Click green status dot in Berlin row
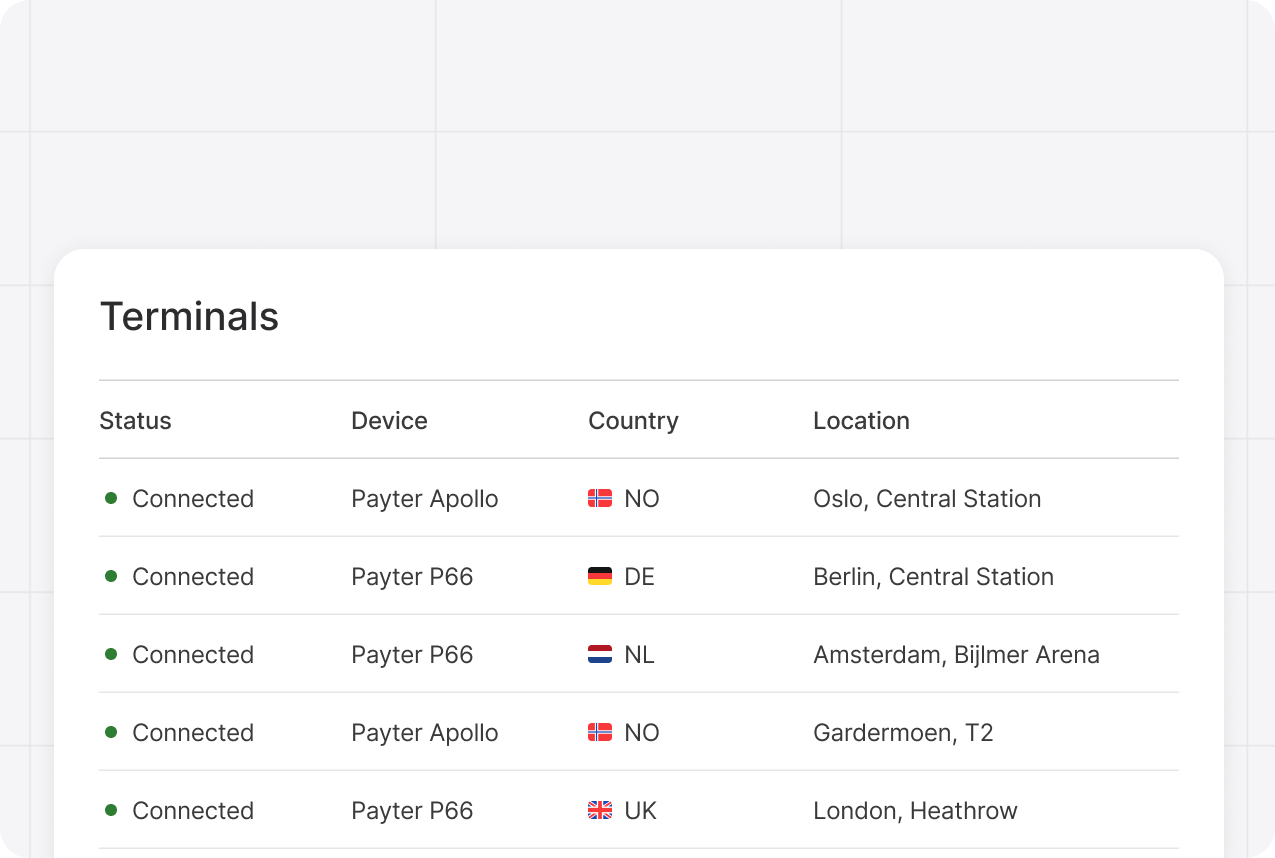This screenshot has width=1275, height=858. [111, 576]
